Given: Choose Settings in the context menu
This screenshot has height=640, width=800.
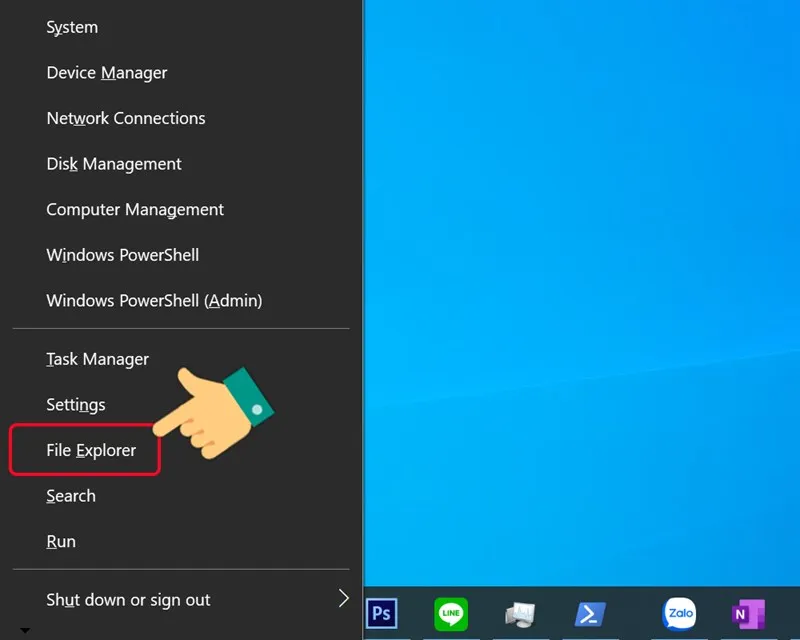Looking at the screenshot, I should (76, 405).
